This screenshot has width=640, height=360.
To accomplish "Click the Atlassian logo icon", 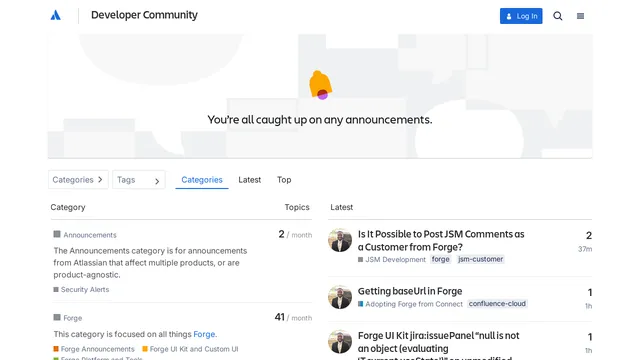I will [x=56, y=16].
